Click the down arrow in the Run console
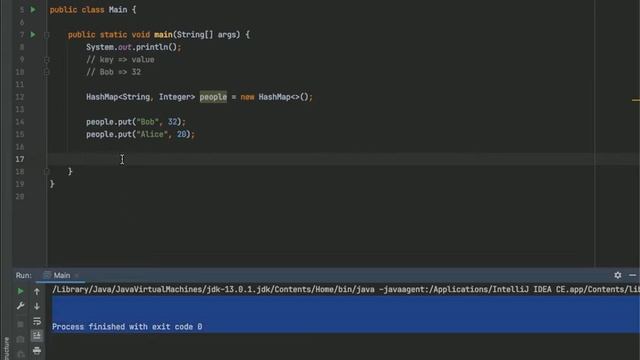Viewport: 640px width, 360px height. tap(37, 306)
